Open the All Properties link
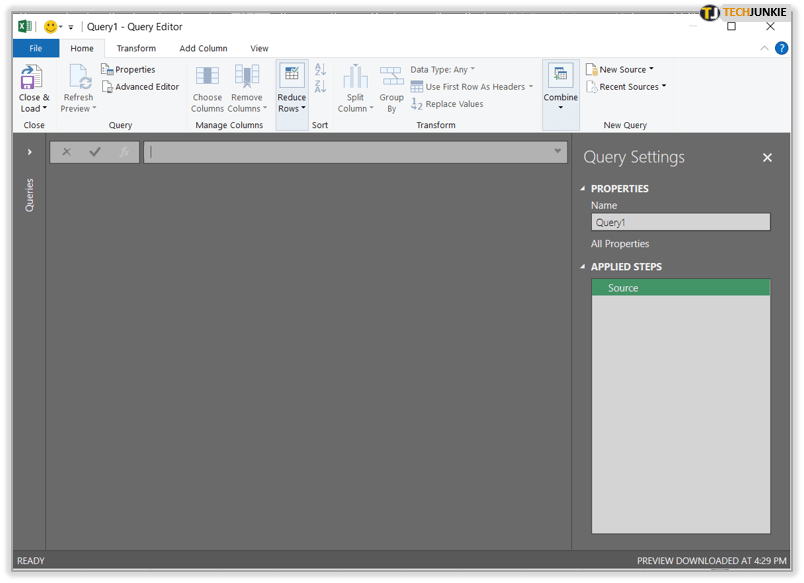 point(620,244)
